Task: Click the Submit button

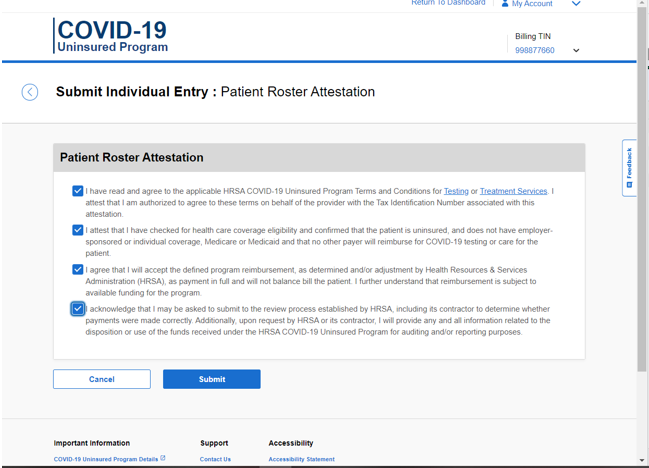Action: (212, 379)
